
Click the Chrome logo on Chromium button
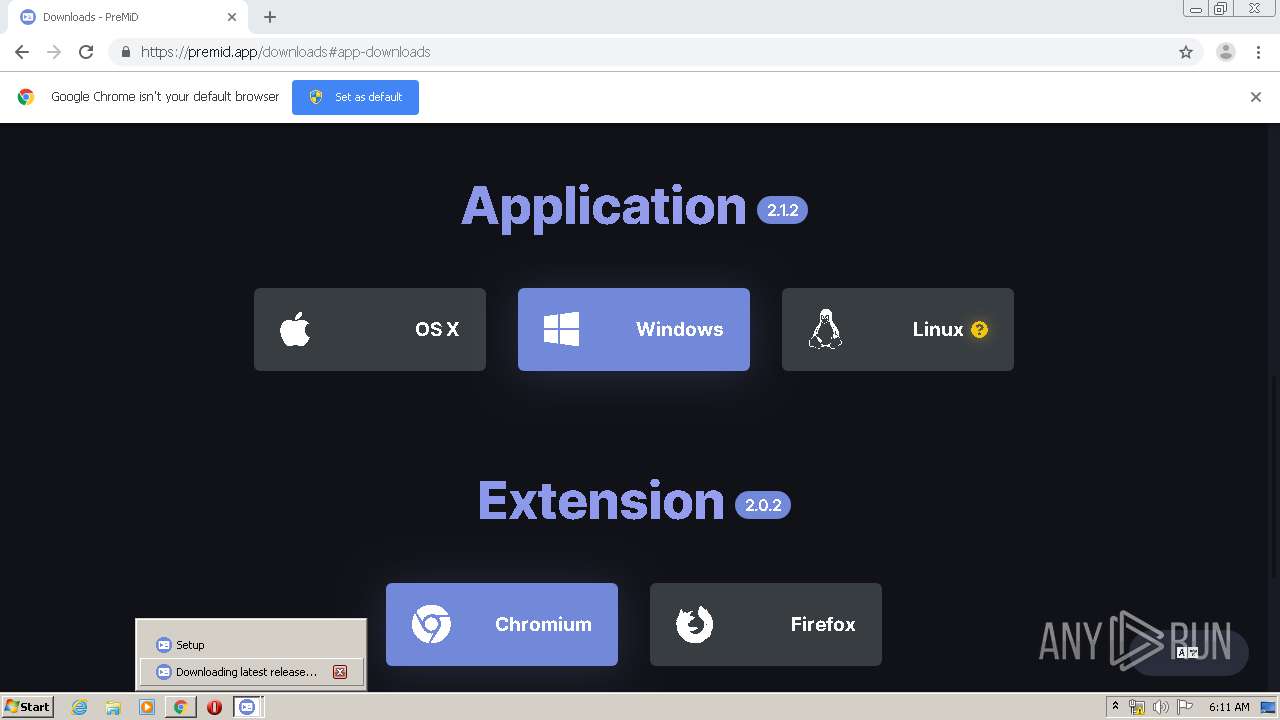431,624
